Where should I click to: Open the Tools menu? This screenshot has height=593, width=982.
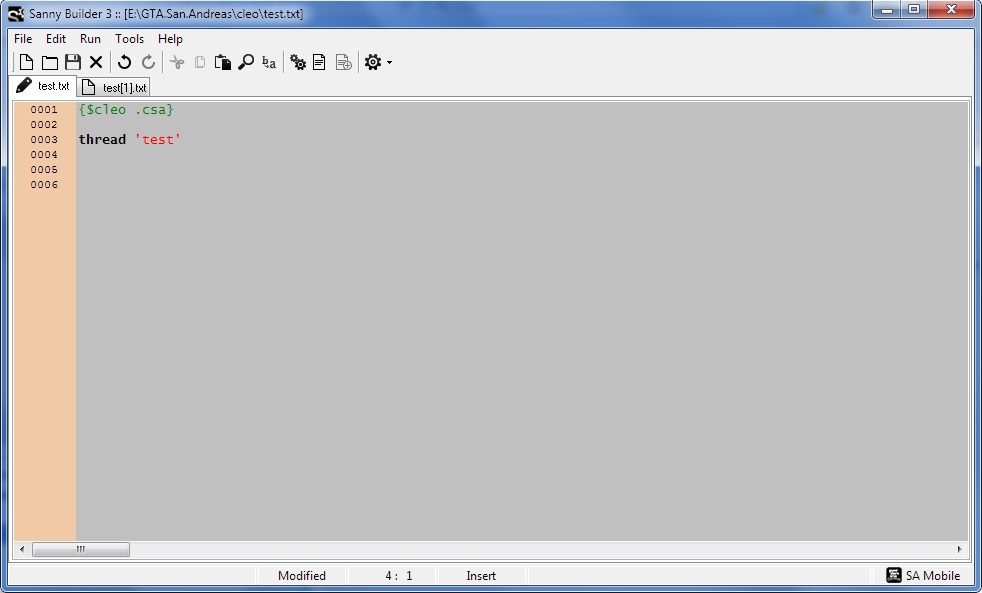(129, 38)
